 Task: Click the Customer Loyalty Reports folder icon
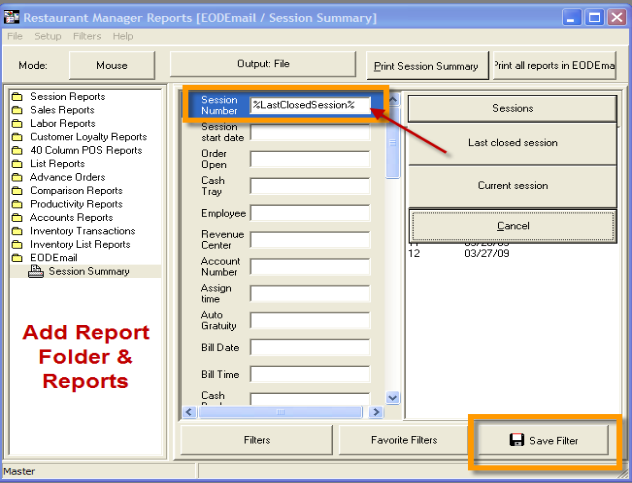pyautogui.click(x=17, y=137)
